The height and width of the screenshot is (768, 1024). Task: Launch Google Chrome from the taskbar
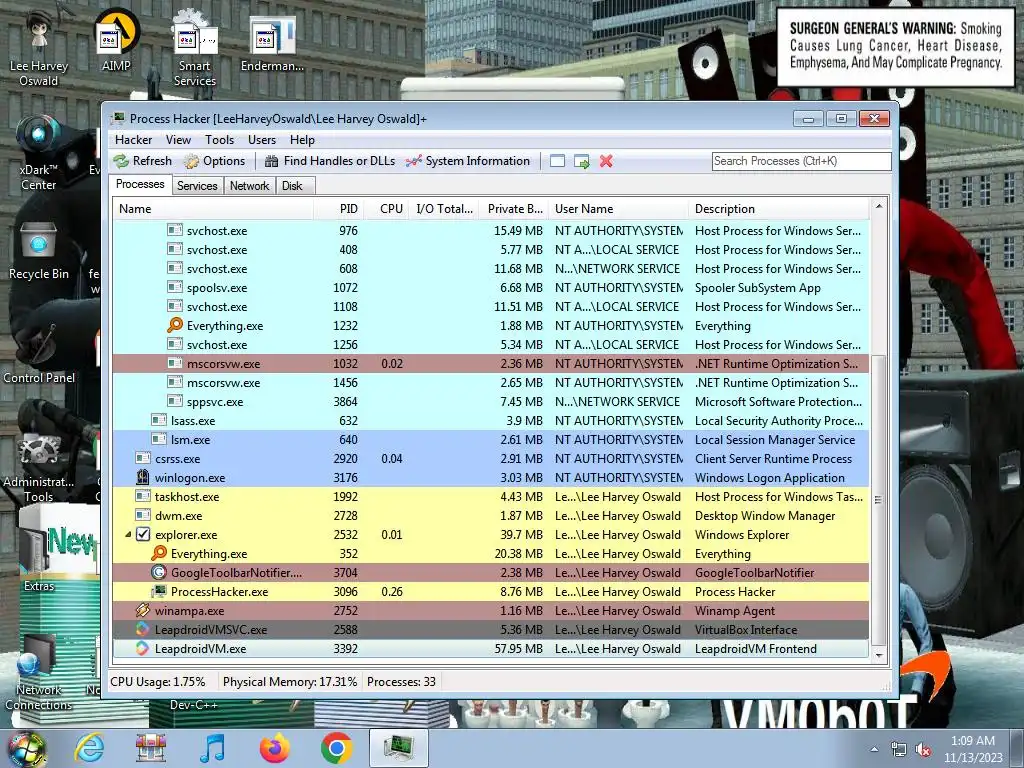[337, 748]
